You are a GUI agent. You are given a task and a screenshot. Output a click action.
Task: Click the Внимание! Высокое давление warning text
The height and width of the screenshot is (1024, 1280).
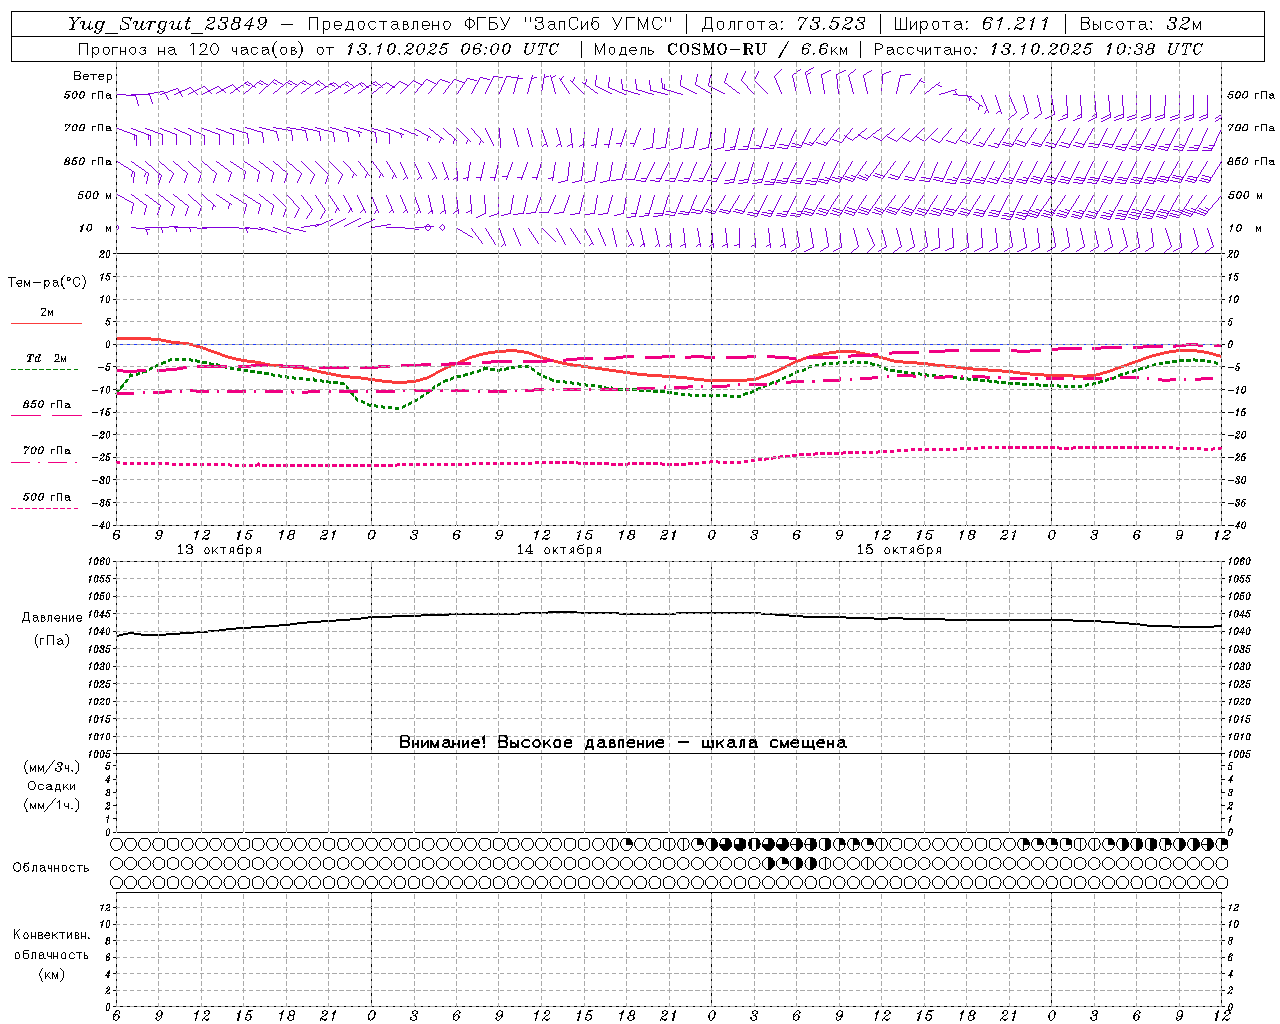point(622,743)
